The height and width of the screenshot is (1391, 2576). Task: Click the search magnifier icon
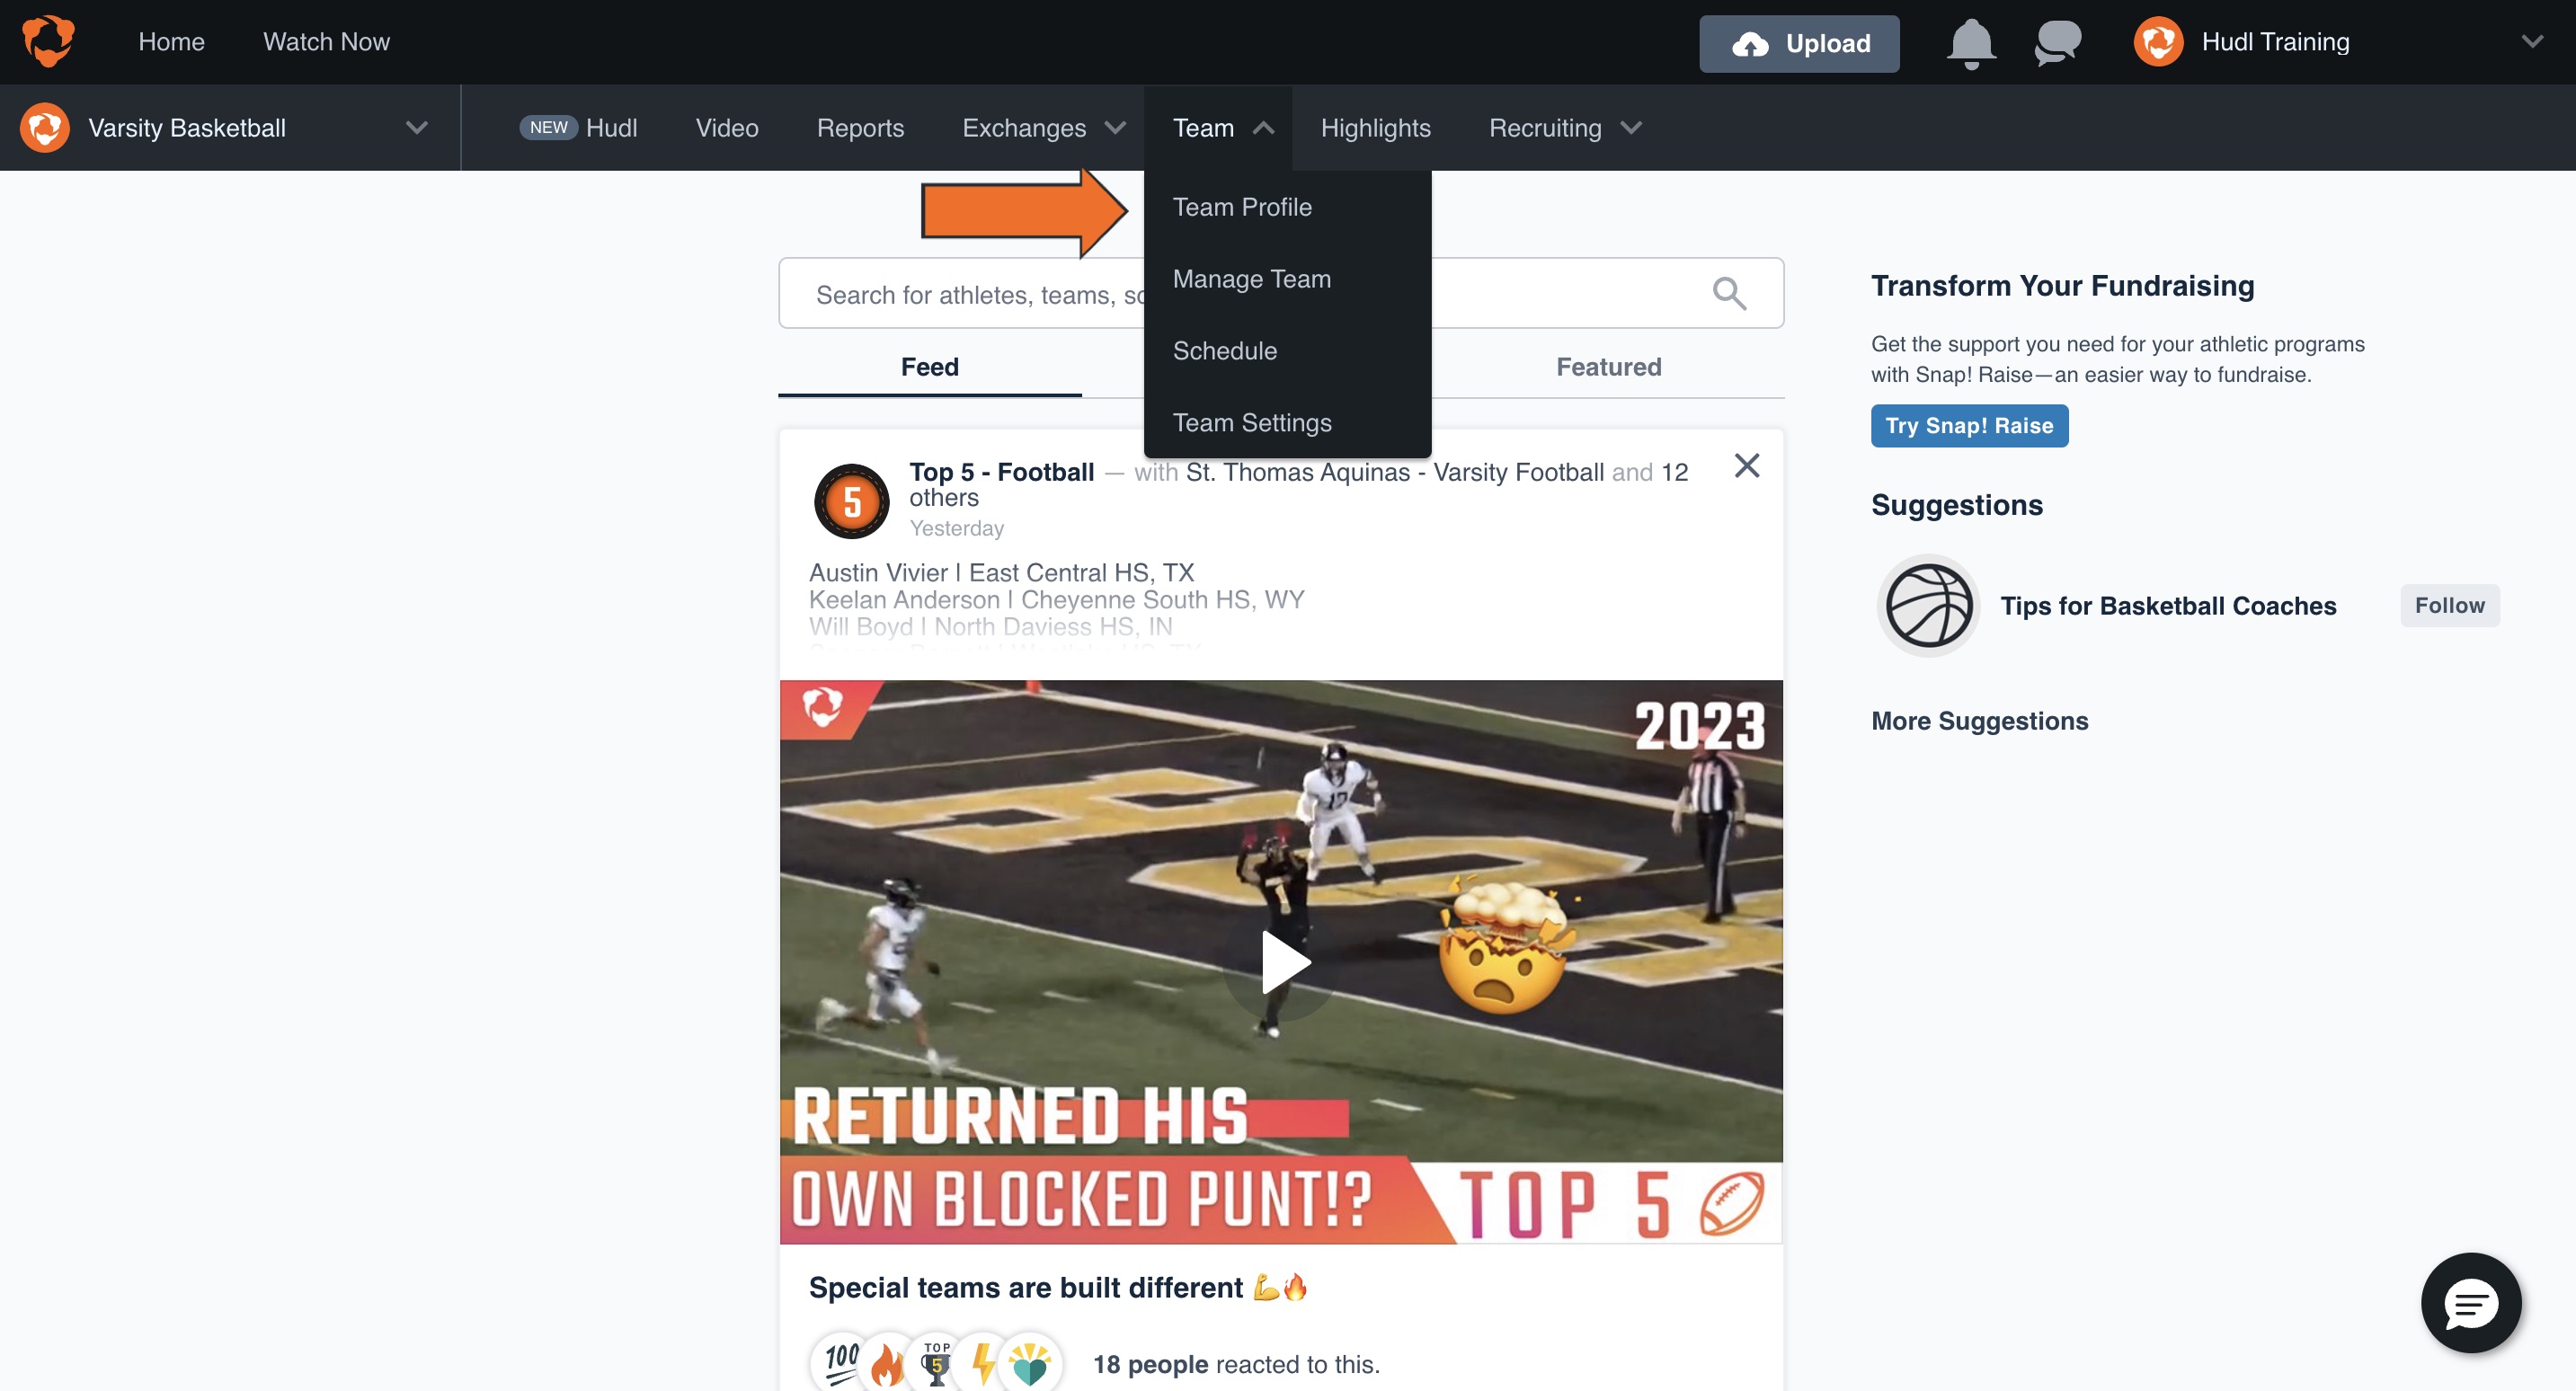[x=1729, y=293]
